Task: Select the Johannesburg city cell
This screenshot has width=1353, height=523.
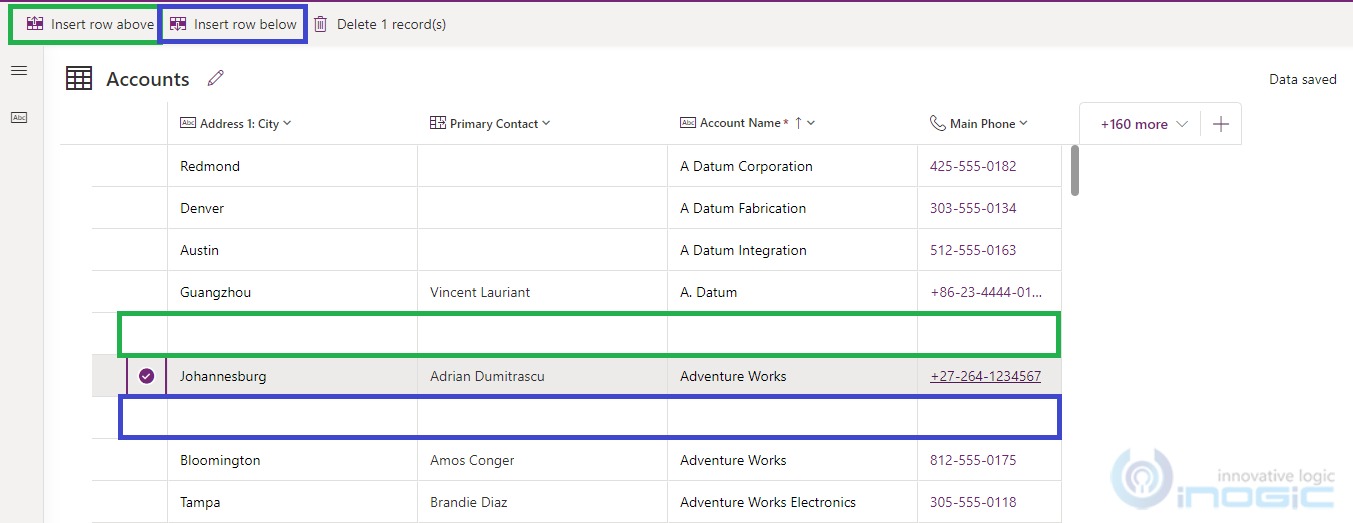Action: pyautogui.click(x=292, y=376)
